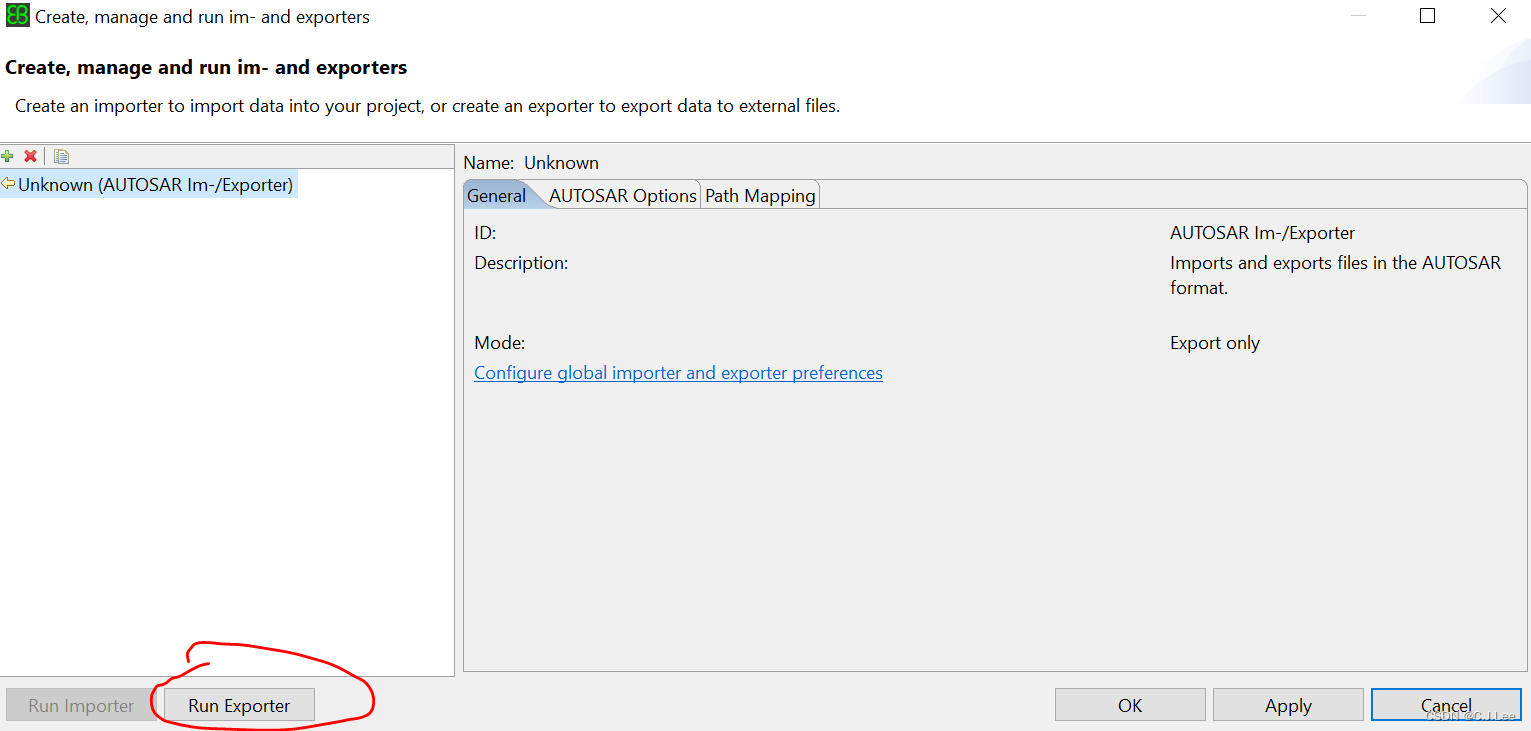Screen dimensions: 1531x731
Task: Click the 'AUTOSAR Im-/Exporter' ID value
Action: (x=1262, y=233)
